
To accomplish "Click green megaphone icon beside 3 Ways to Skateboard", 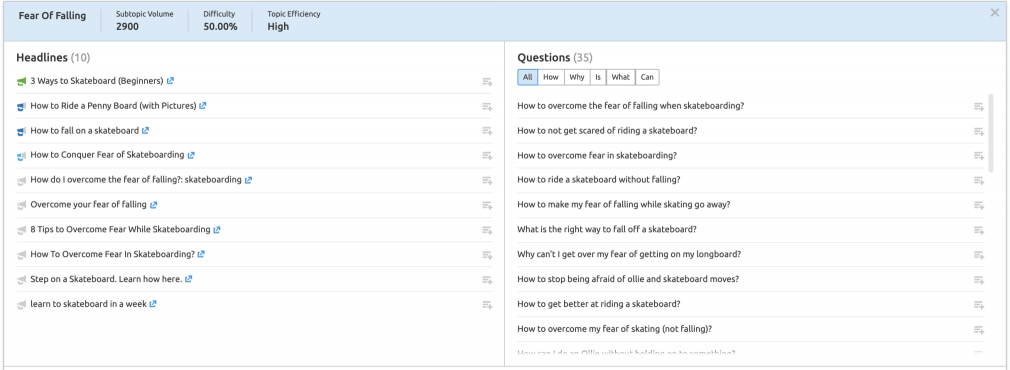I will 22,81.
